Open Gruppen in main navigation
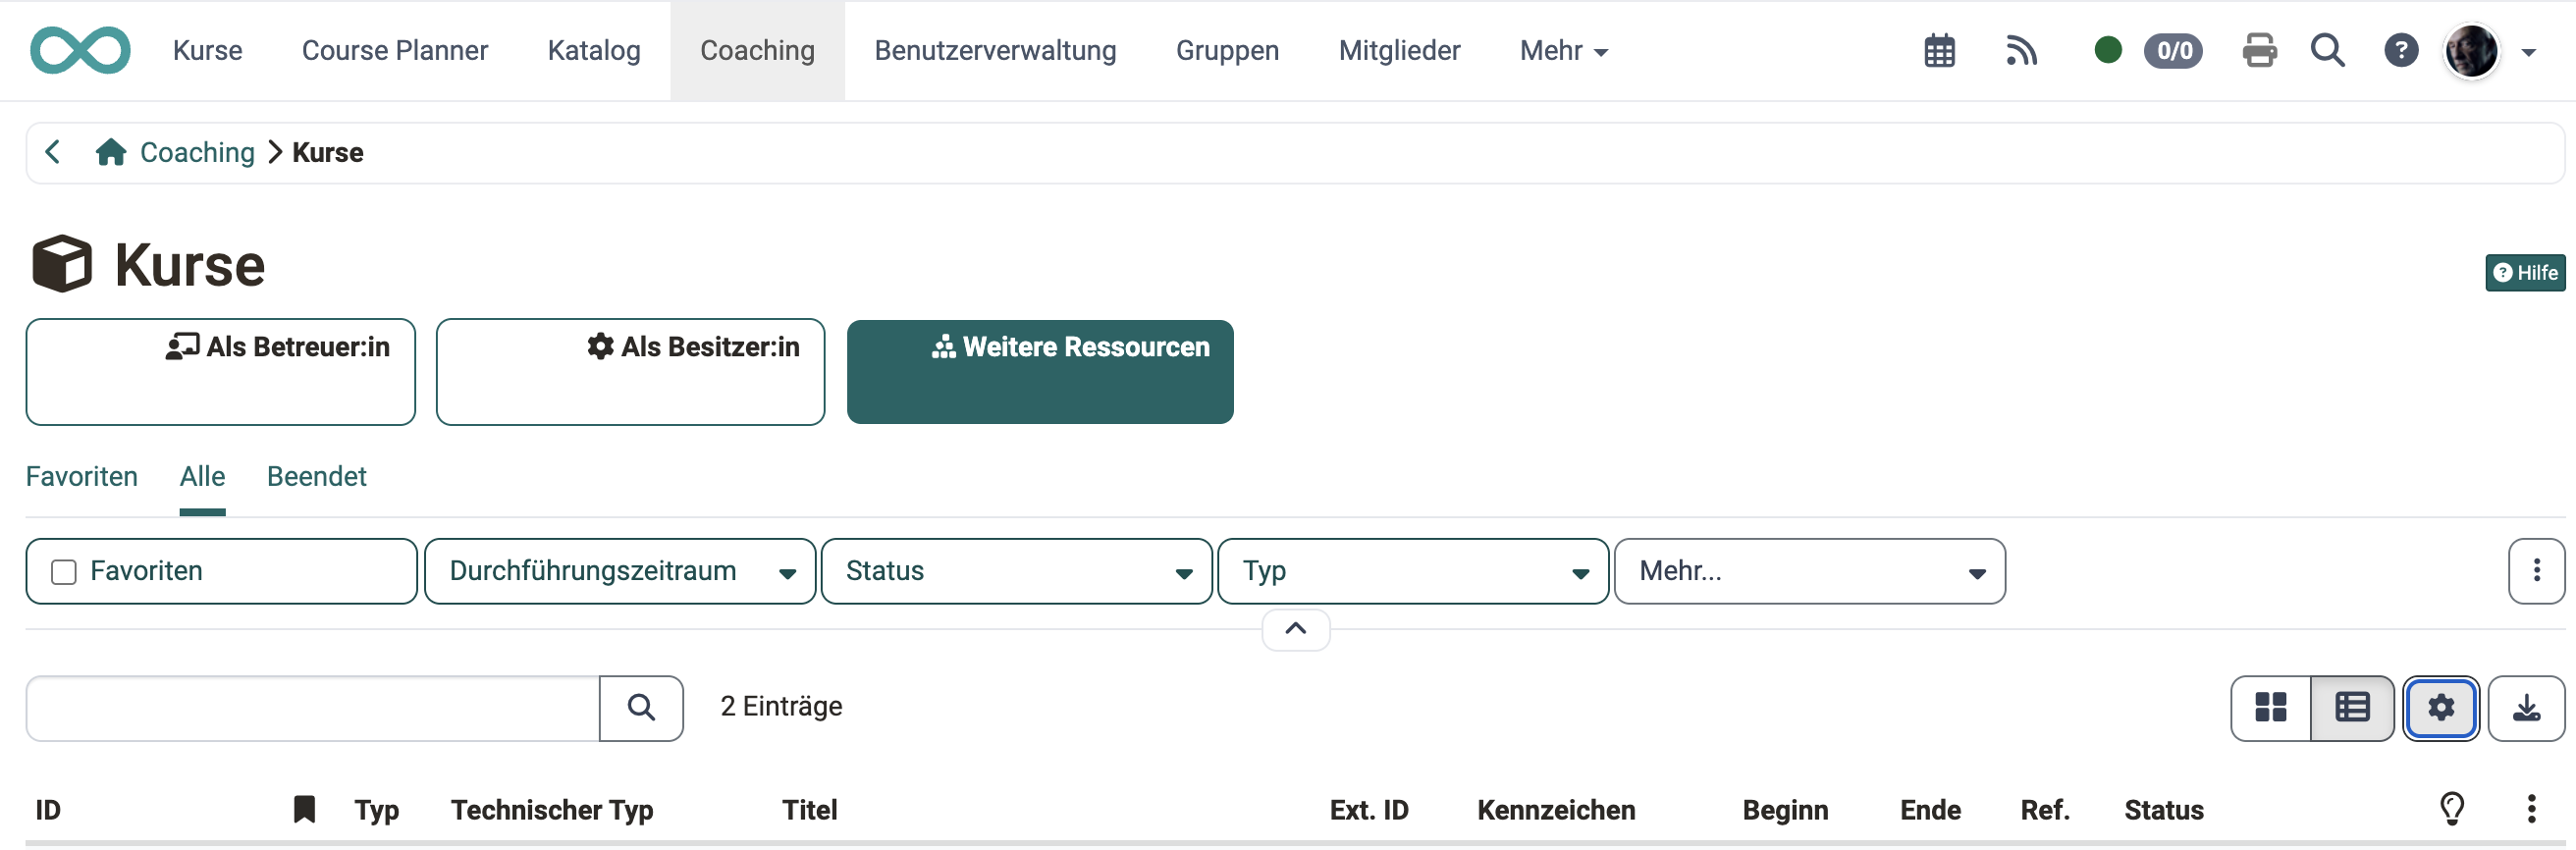Image resolution: width=2576 pixels, height=850 pixels. coord(1227,50)
